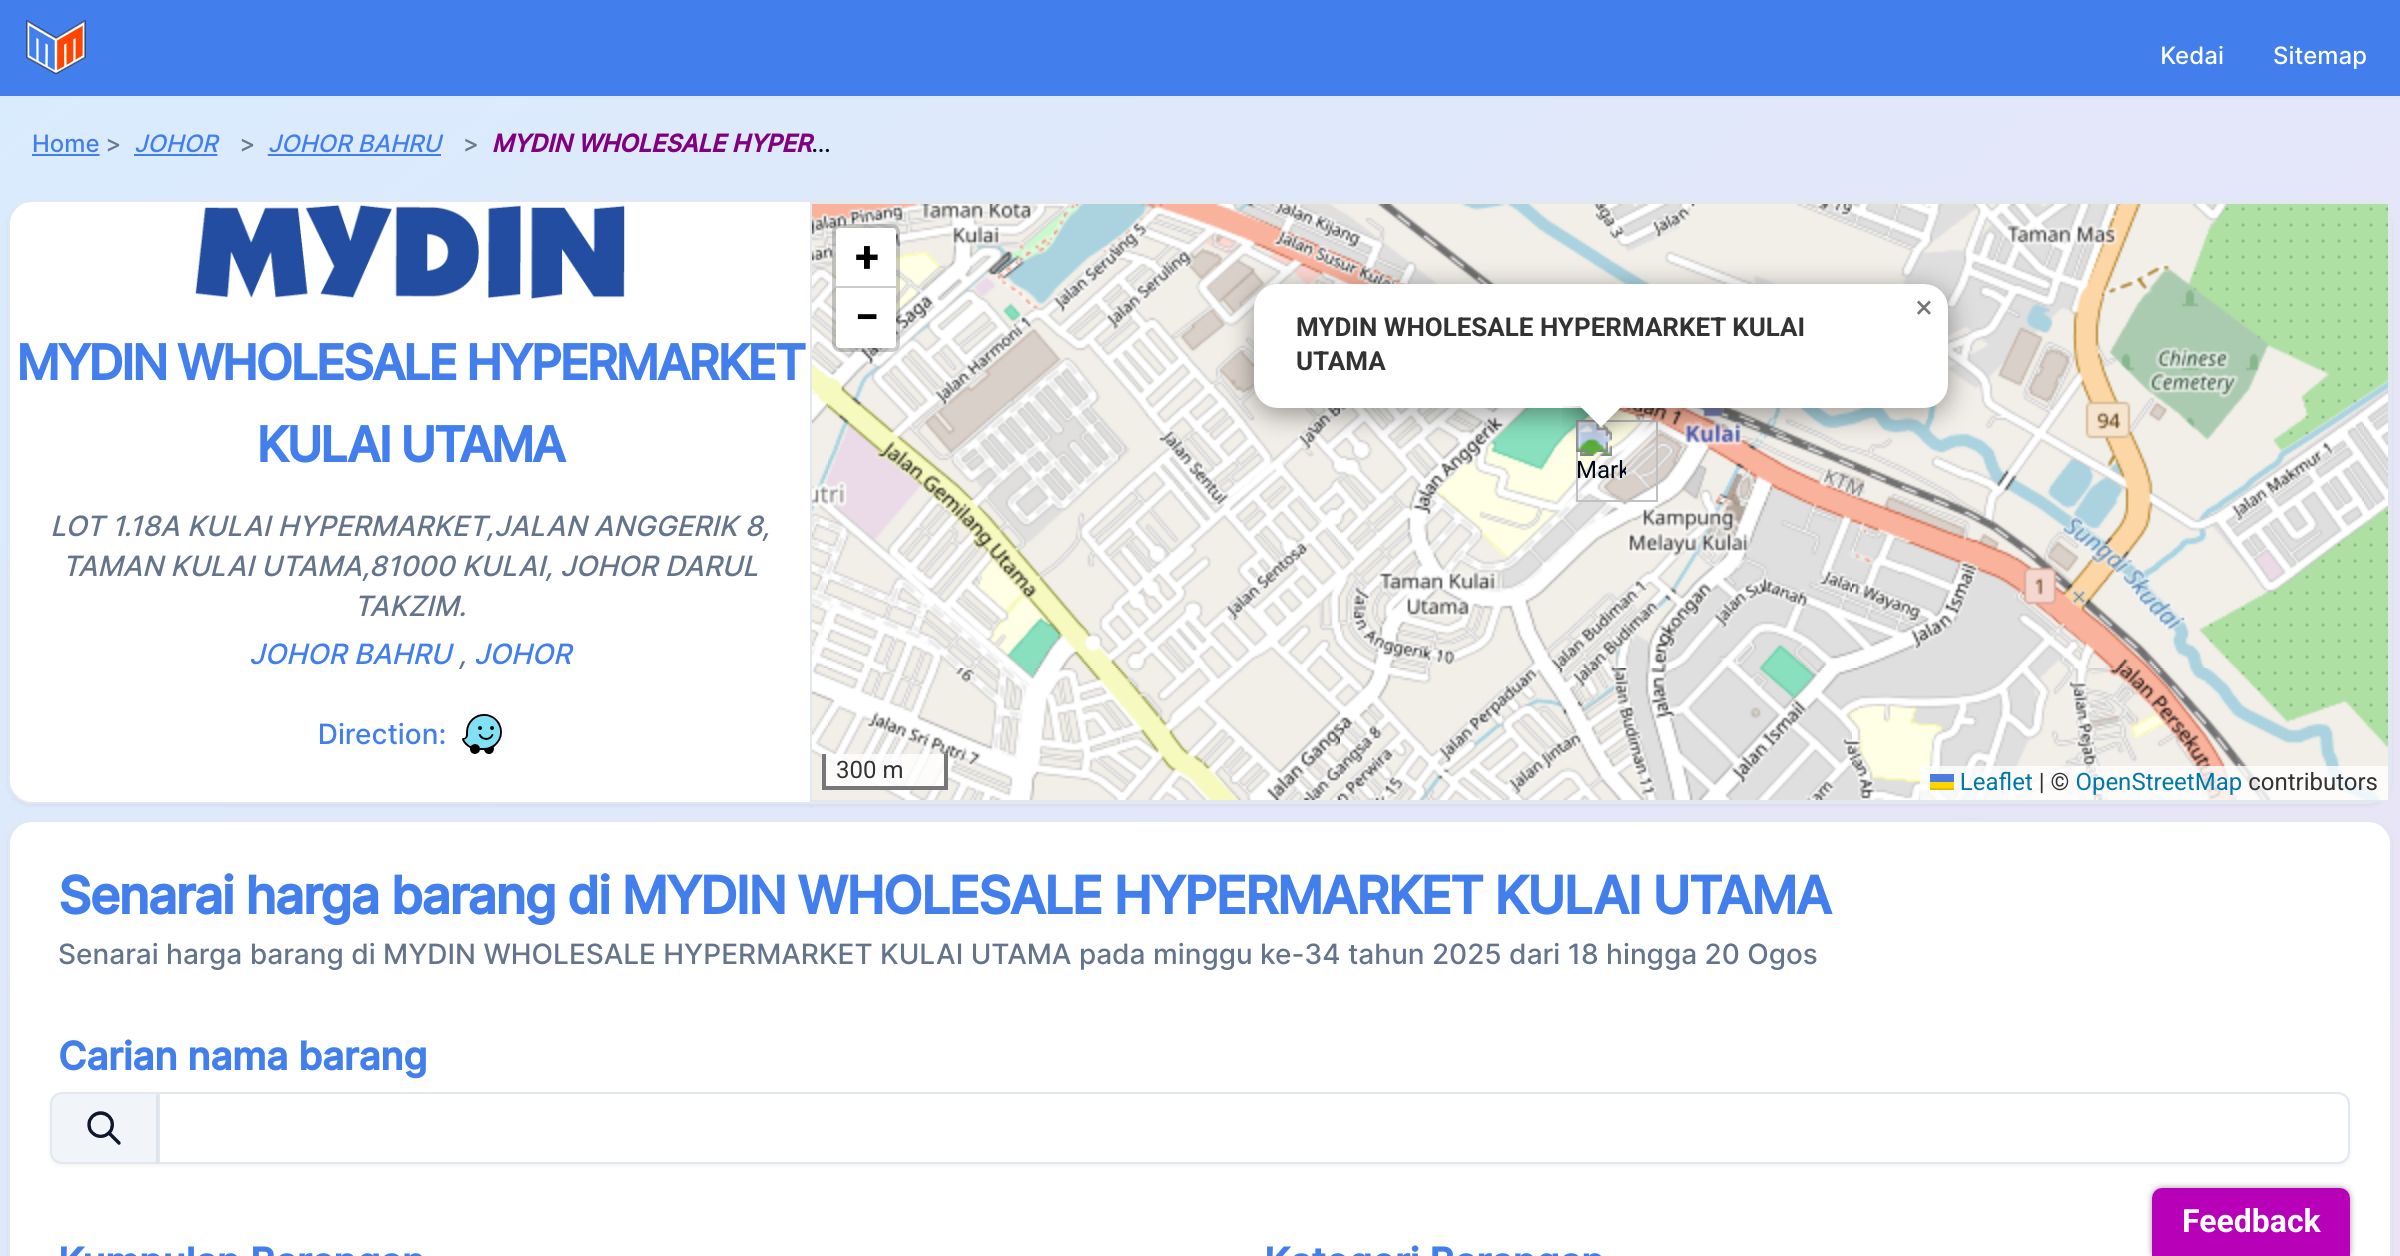The height and width of the screenshot is (1256, 2400).
Task: Open the OpenStreetMap attribution link
Action: pyautogui.click(x=2158, y=782)
